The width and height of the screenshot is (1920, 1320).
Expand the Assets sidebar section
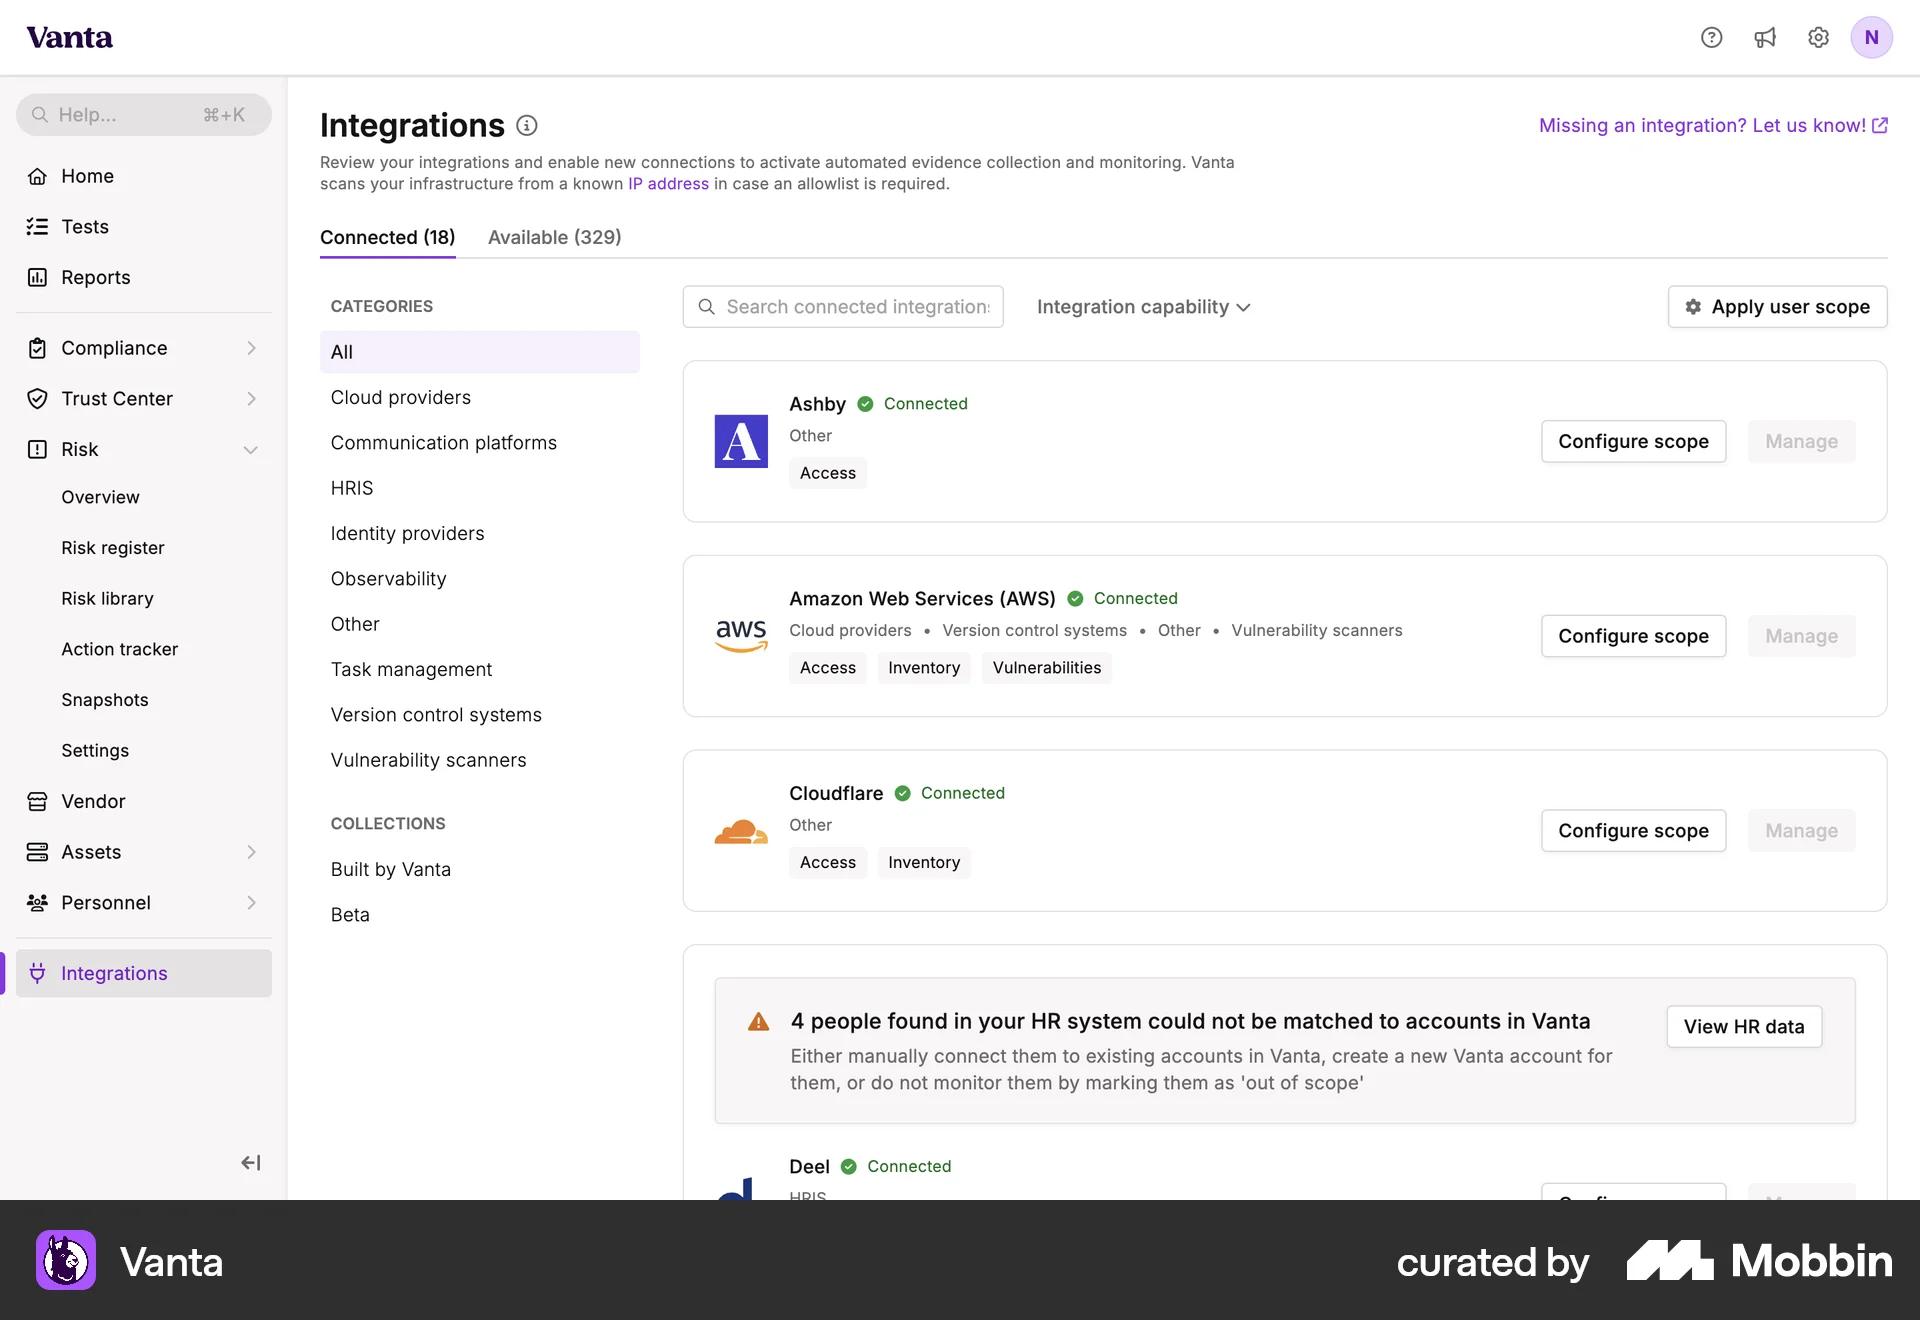coord(251,852)
